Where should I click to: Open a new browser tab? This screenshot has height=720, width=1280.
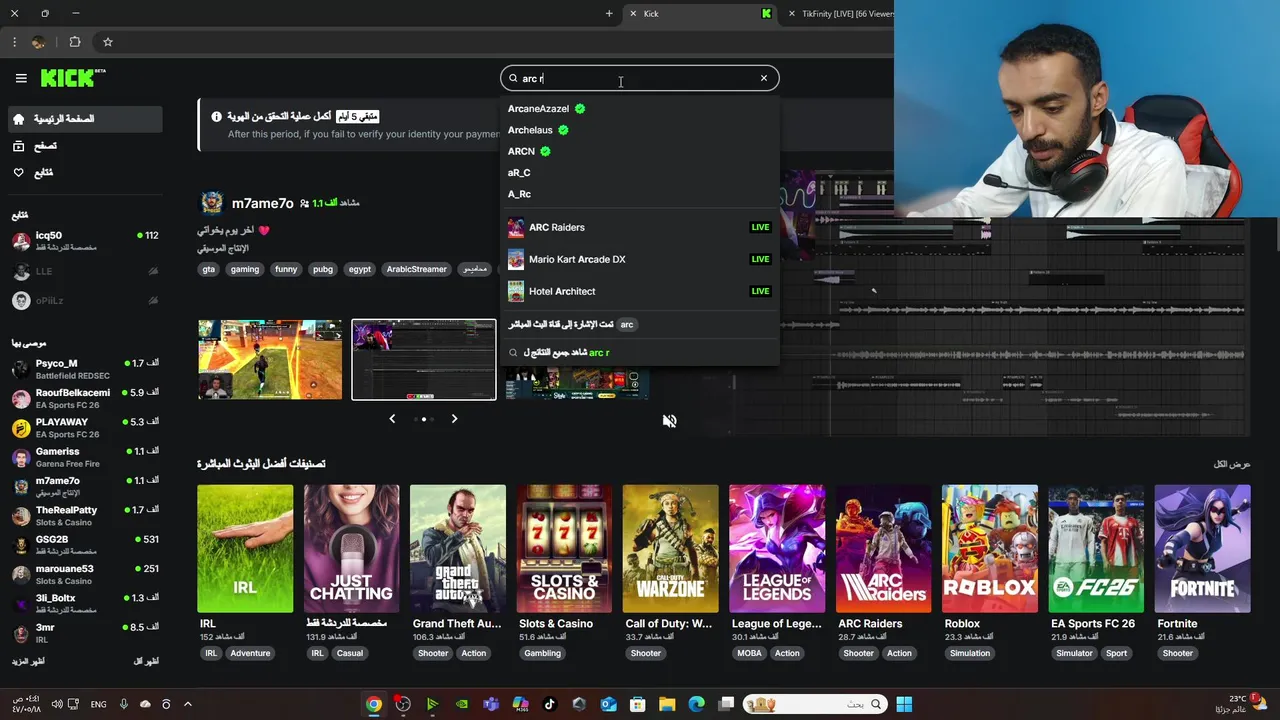pos(609,13)
